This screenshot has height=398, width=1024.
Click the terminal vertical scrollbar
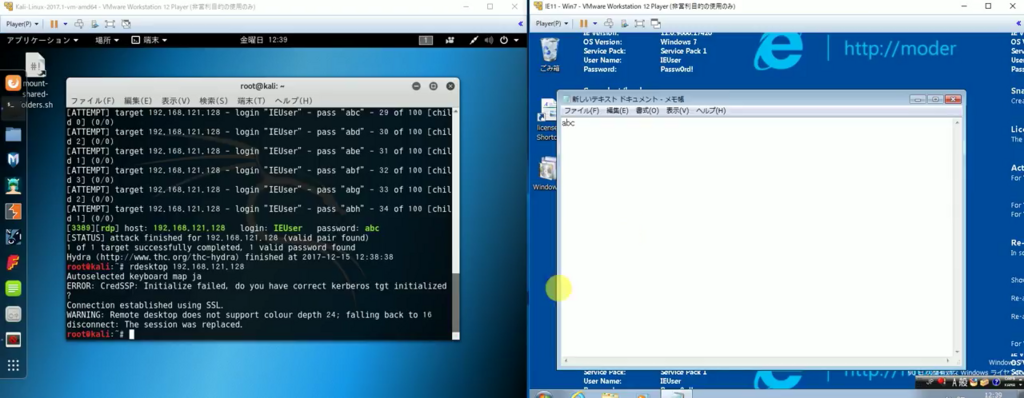456,223
